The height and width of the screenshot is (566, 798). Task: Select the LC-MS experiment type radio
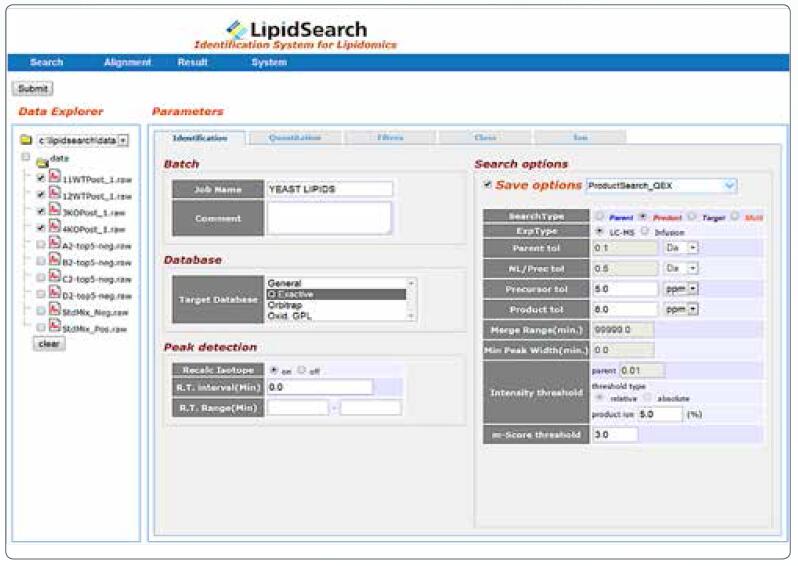pyautogui.click(x=600, y=231)
